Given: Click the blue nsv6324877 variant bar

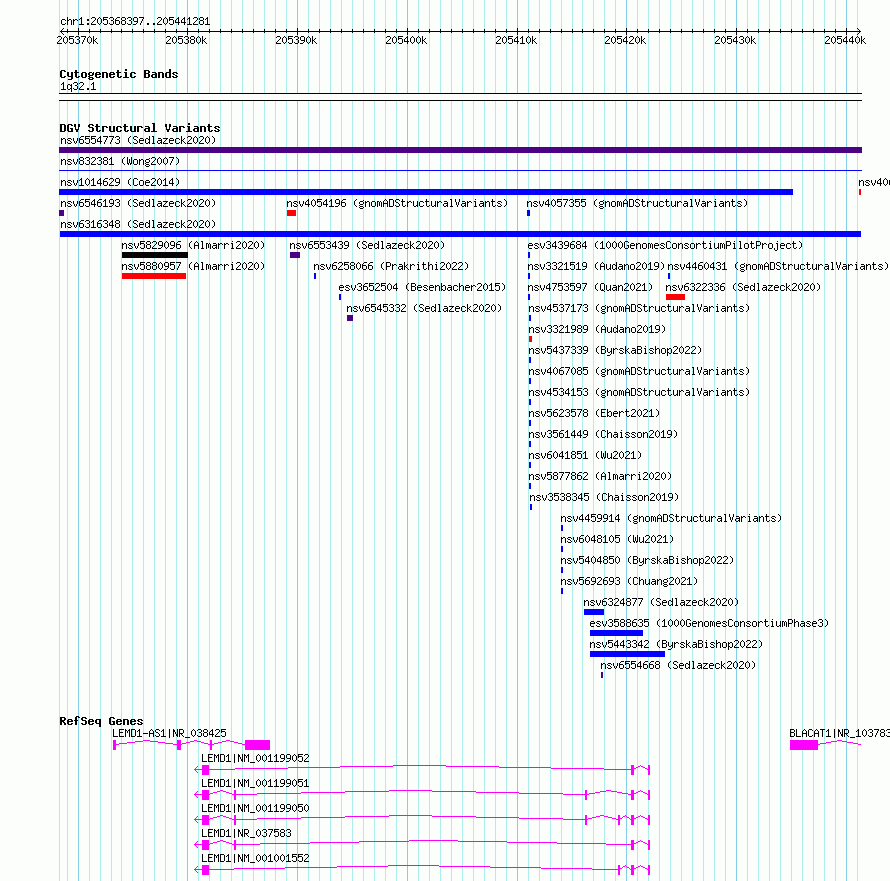Looking at the screenshot, I should (x=594, y=612).
